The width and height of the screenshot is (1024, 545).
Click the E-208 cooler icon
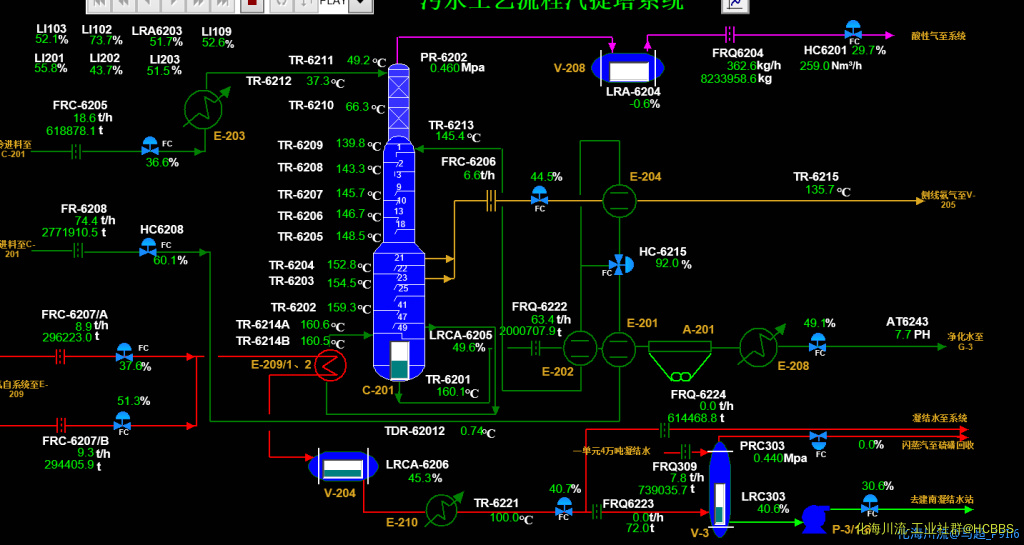point(760,346)
